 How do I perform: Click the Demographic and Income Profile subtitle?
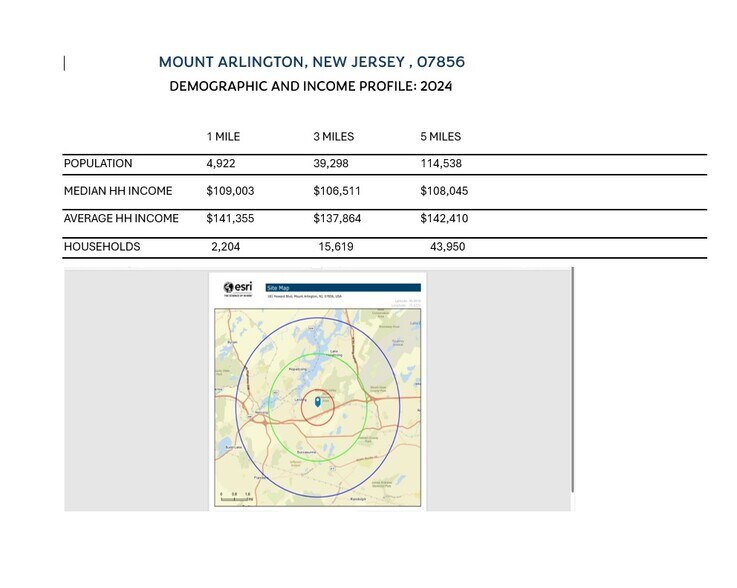[311, 86]
